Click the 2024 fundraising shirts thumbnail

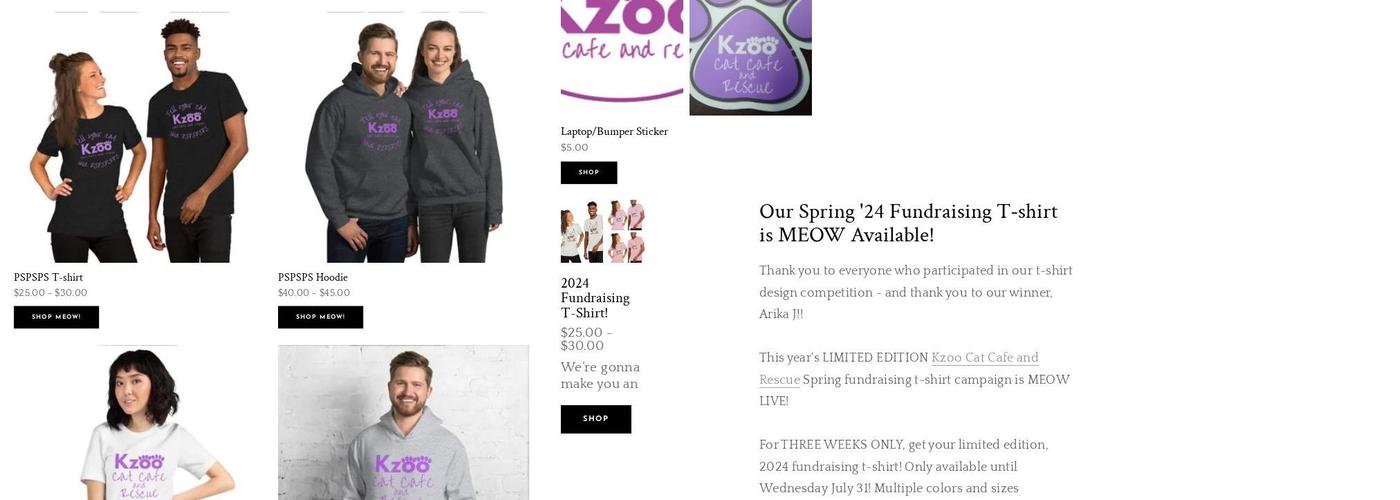(602, 231)
